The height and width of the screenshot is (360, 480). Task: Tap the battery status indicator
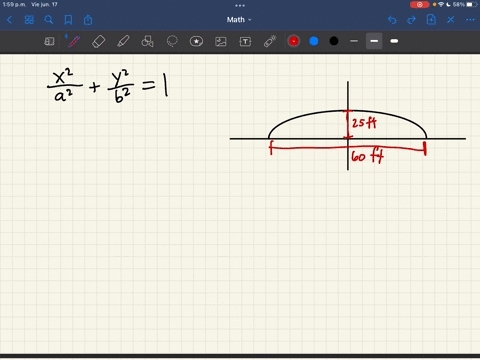coord(472,4)
